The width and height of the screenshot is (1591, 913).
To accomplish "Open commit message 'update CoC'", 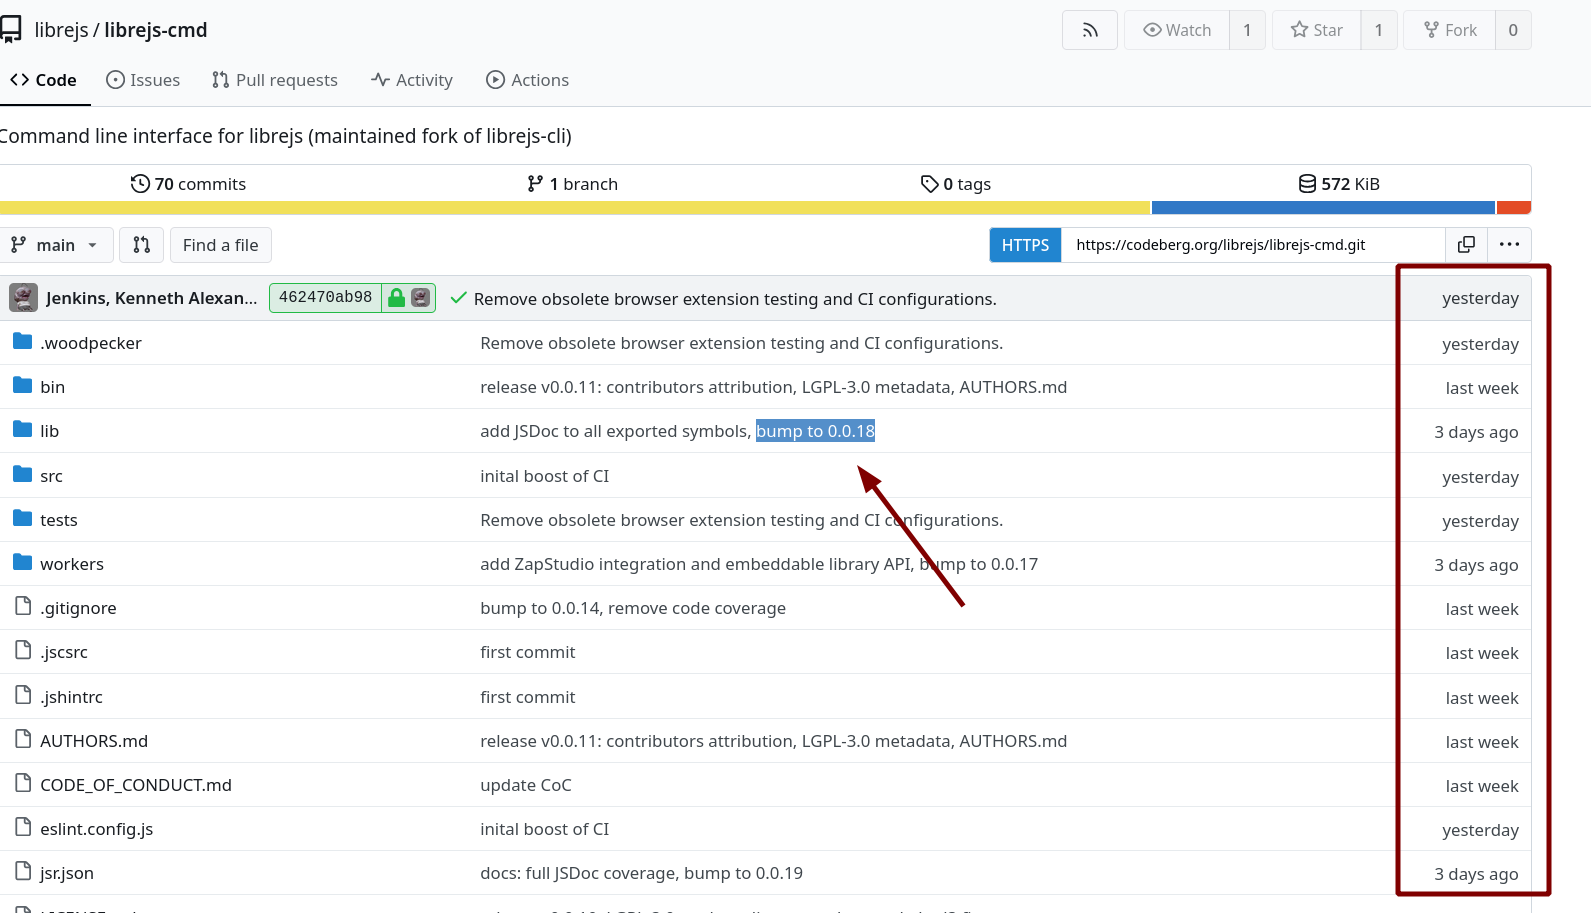I will click(x=526, y=785).
